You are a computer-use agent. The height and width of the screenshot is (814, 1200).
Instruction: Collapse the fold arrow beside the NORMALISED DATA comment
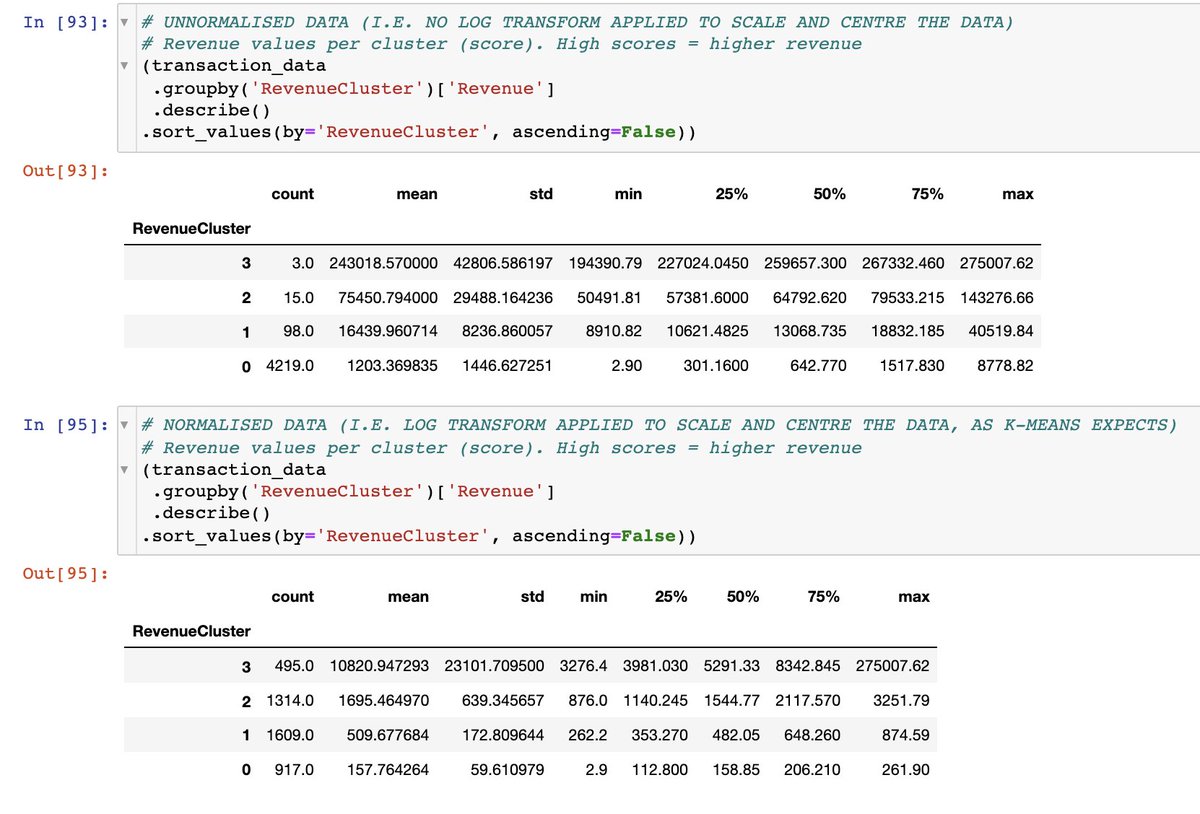(x=124, y=426)
